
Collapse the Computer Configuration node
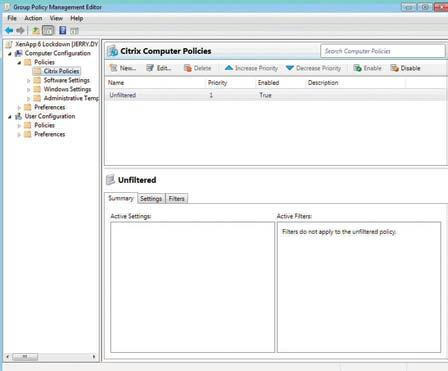10,53
